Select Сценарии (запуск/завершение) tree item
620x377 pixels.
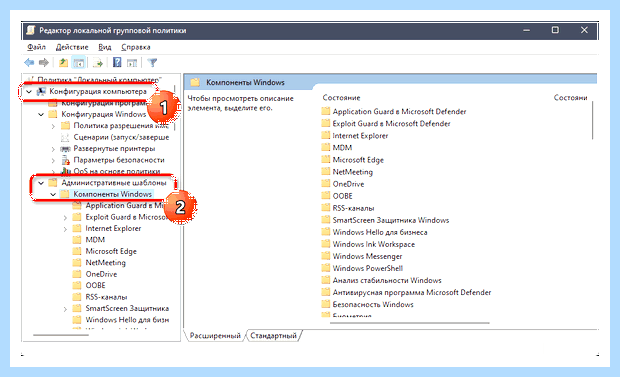click(121, 137)
